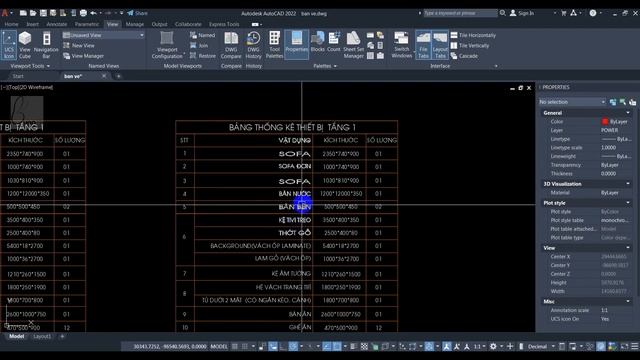Click the Plot printer icon

coord(83,13)
